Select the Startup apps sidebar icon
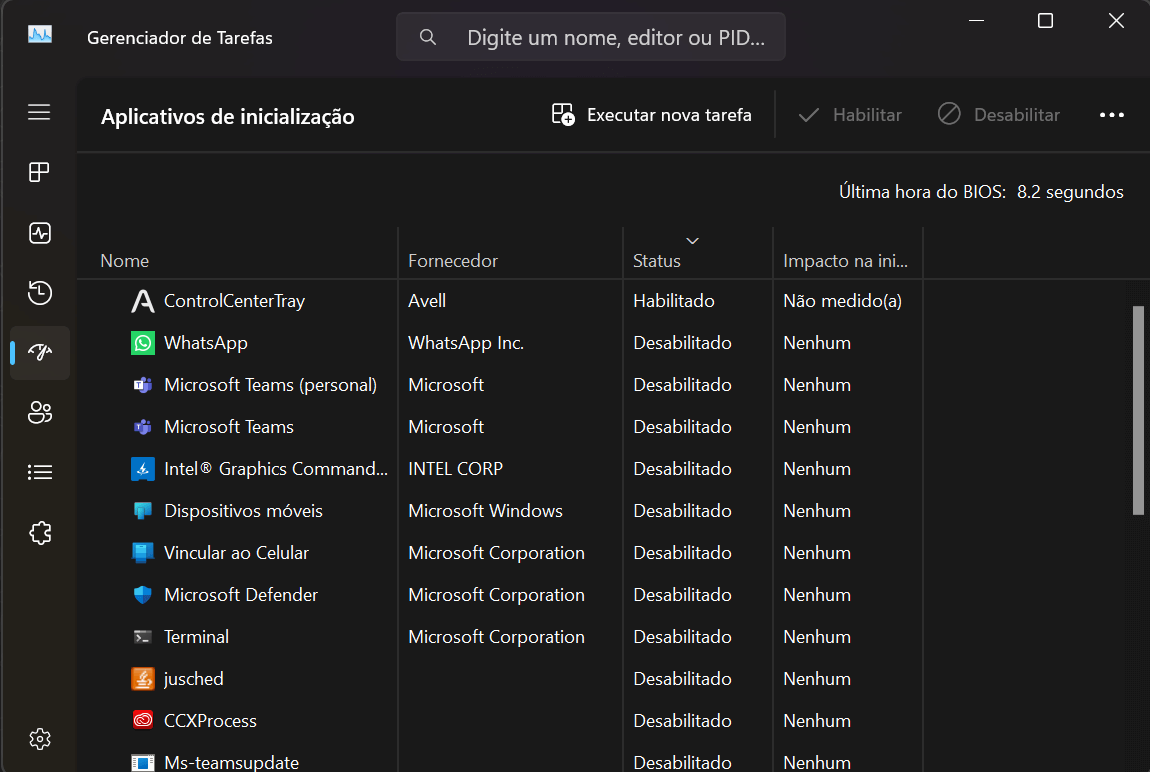Viewport: 1150px width, 772px height. [x=39, y=352]
